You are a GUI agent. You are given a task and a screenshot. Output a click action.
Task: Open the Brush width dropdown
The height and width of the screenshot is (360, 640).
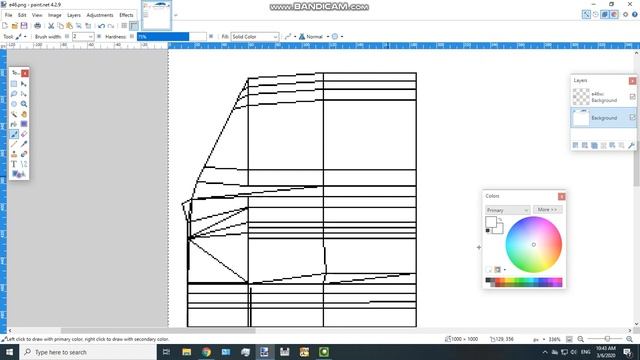click(x=91, y=37)
